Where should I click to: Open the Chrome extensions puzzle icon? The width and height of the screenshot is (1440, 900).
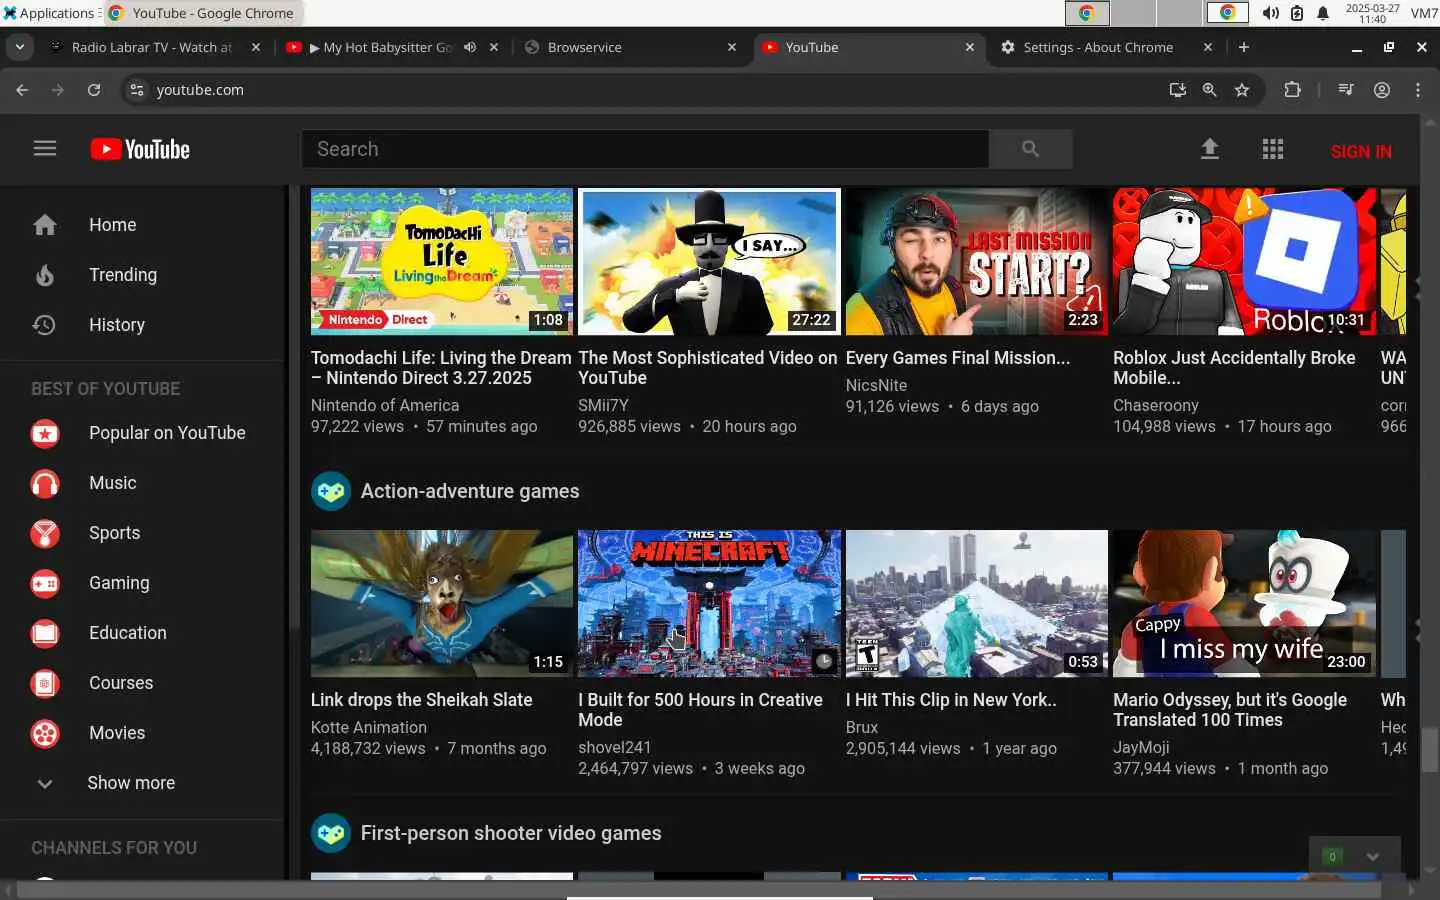[1292, 90]
